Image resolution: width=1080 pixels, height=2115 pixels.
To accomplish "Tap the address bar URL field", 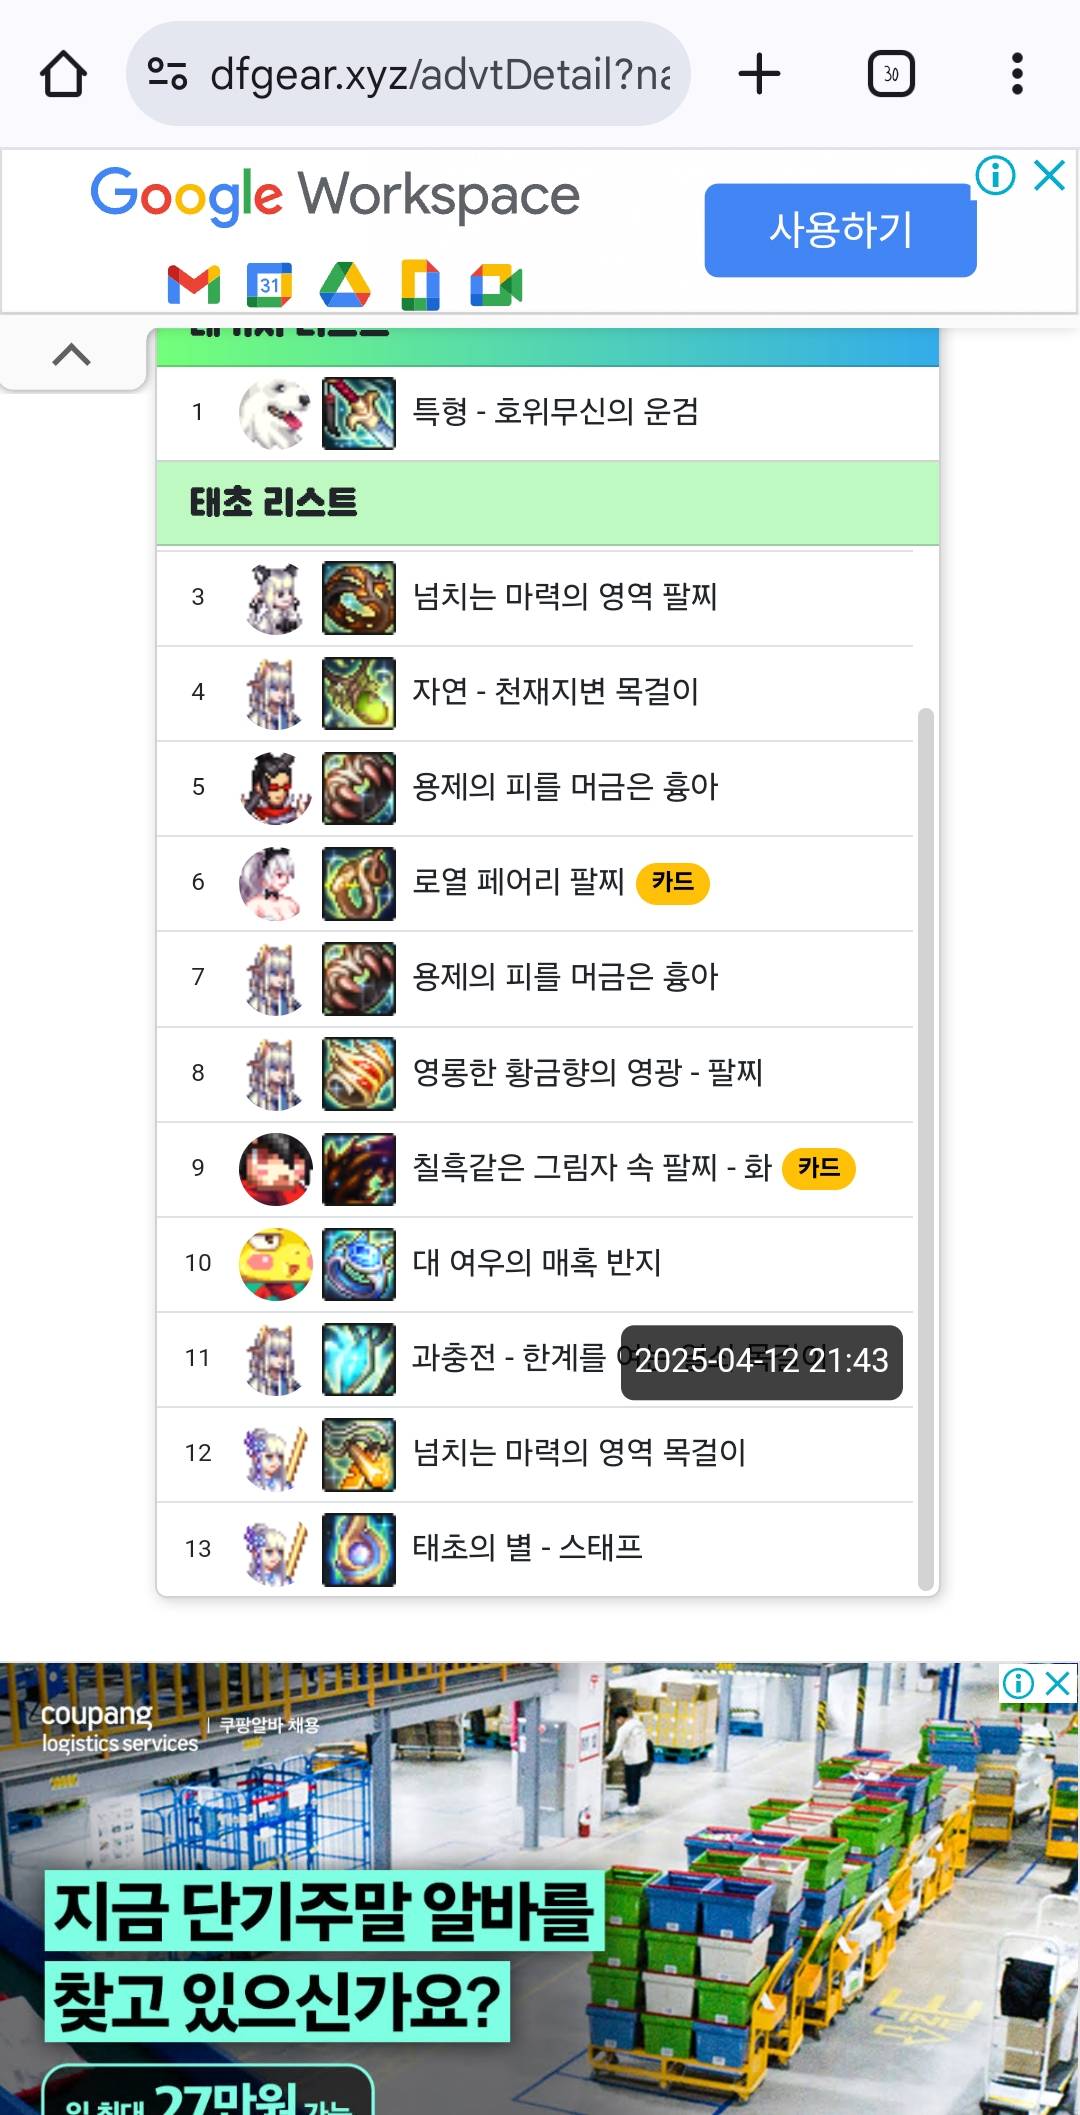I will click(440, 74).
